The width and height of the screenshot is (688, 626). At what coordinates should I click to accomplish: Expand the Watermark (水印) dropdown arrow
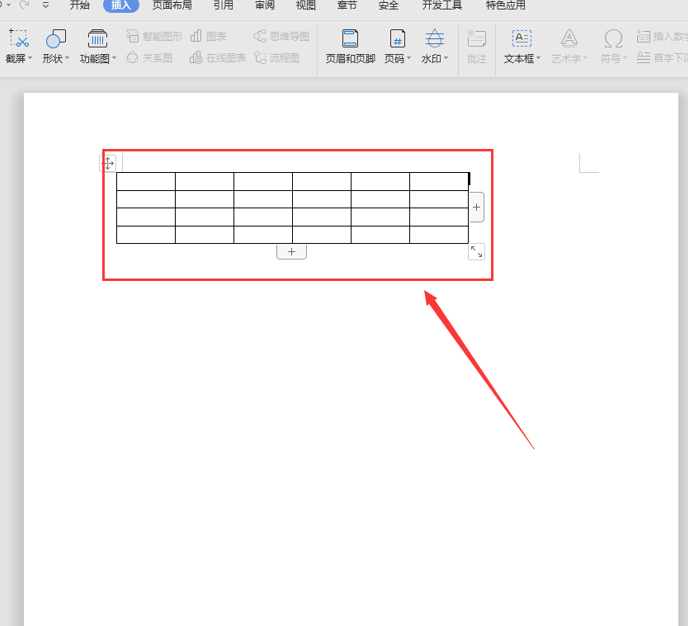[446, 58]
